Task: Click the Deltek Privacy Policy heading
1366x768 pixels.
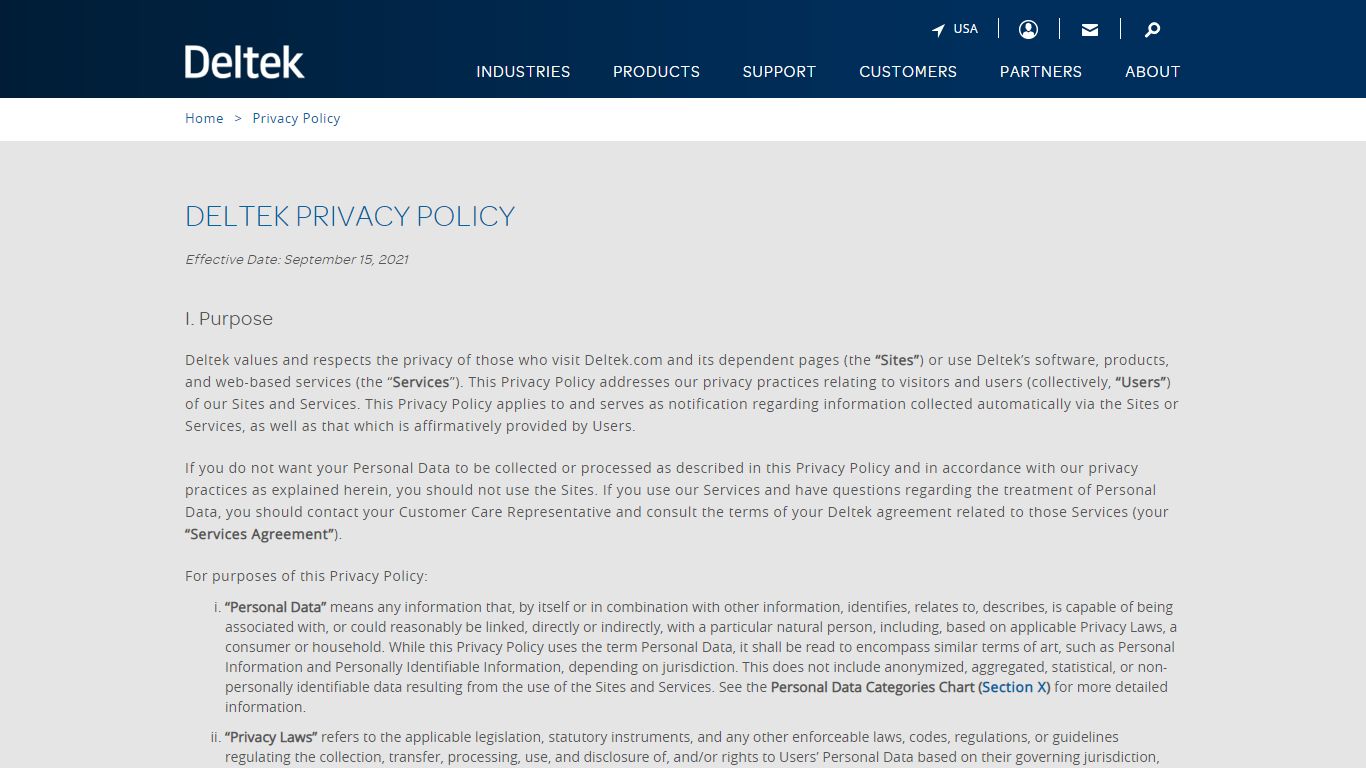Action: click(350, 216)
